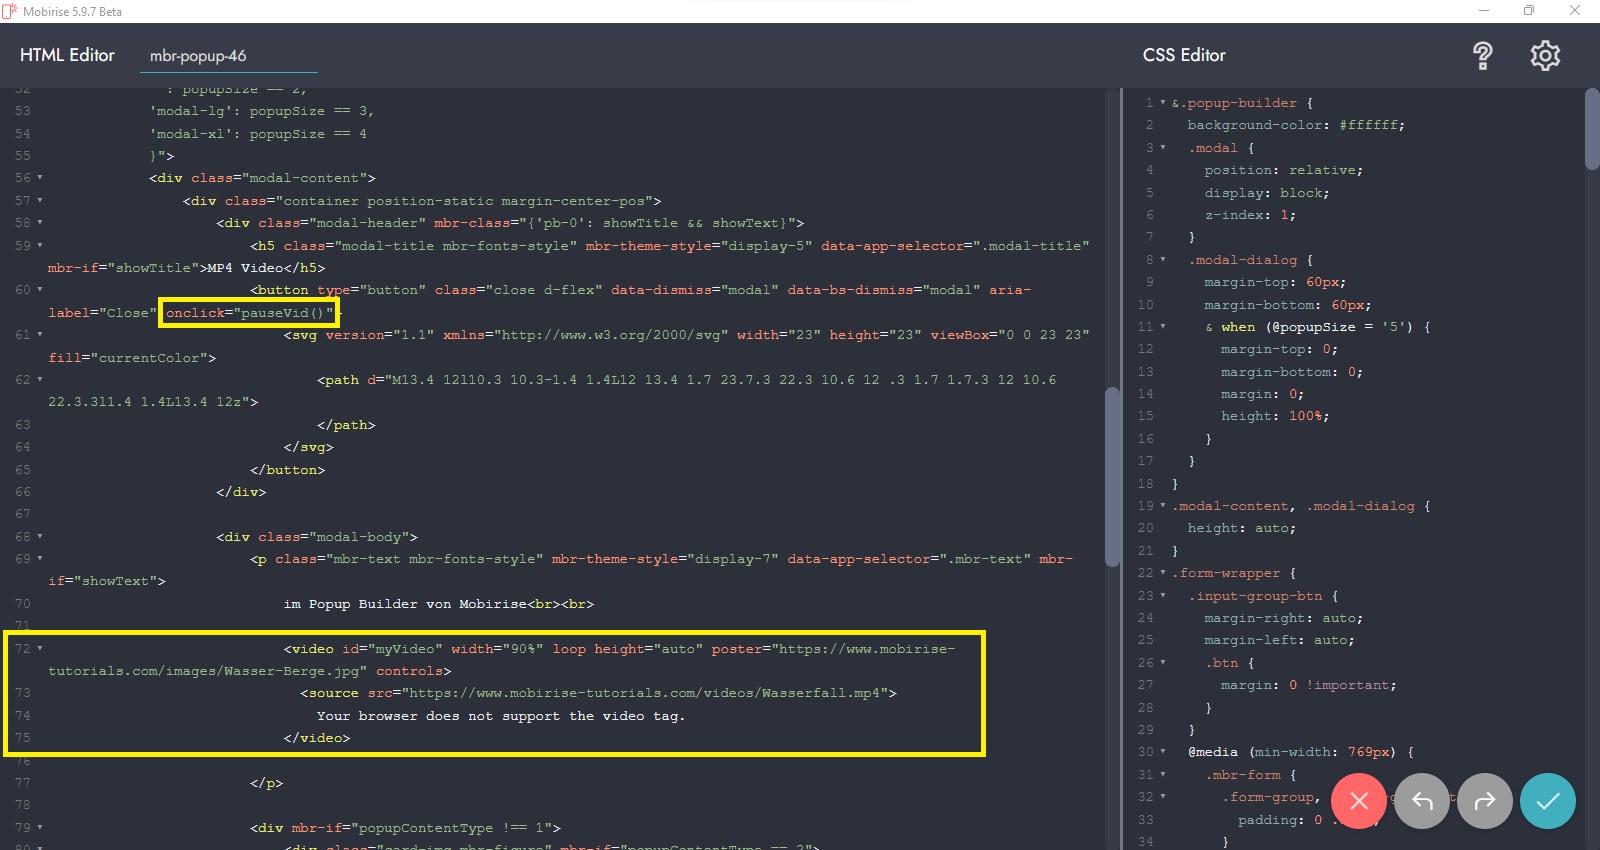This screenshot has width=1600, height=850.
Task: Select the HTML Editor heading
Action: (x=67, y=55)
